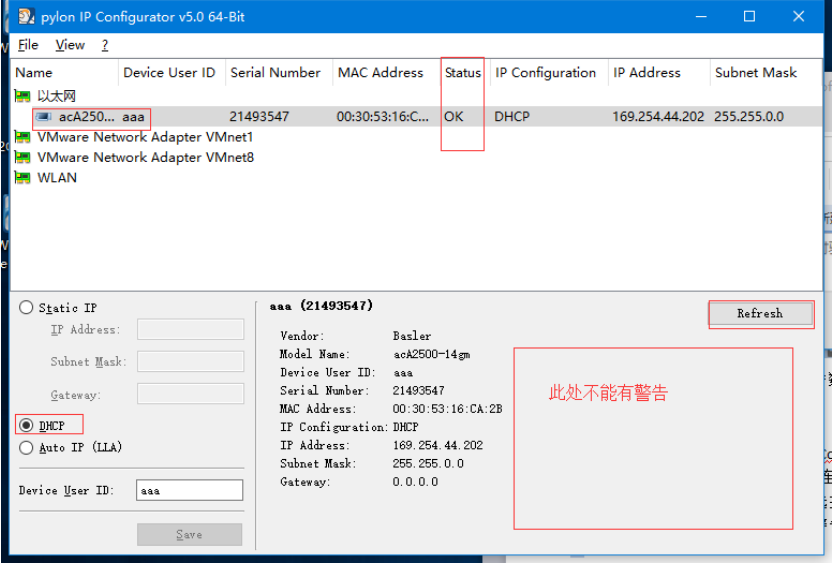This screenshot has width=839, height=563.
Task: Select the Static IP radio button
Action: 26,307
